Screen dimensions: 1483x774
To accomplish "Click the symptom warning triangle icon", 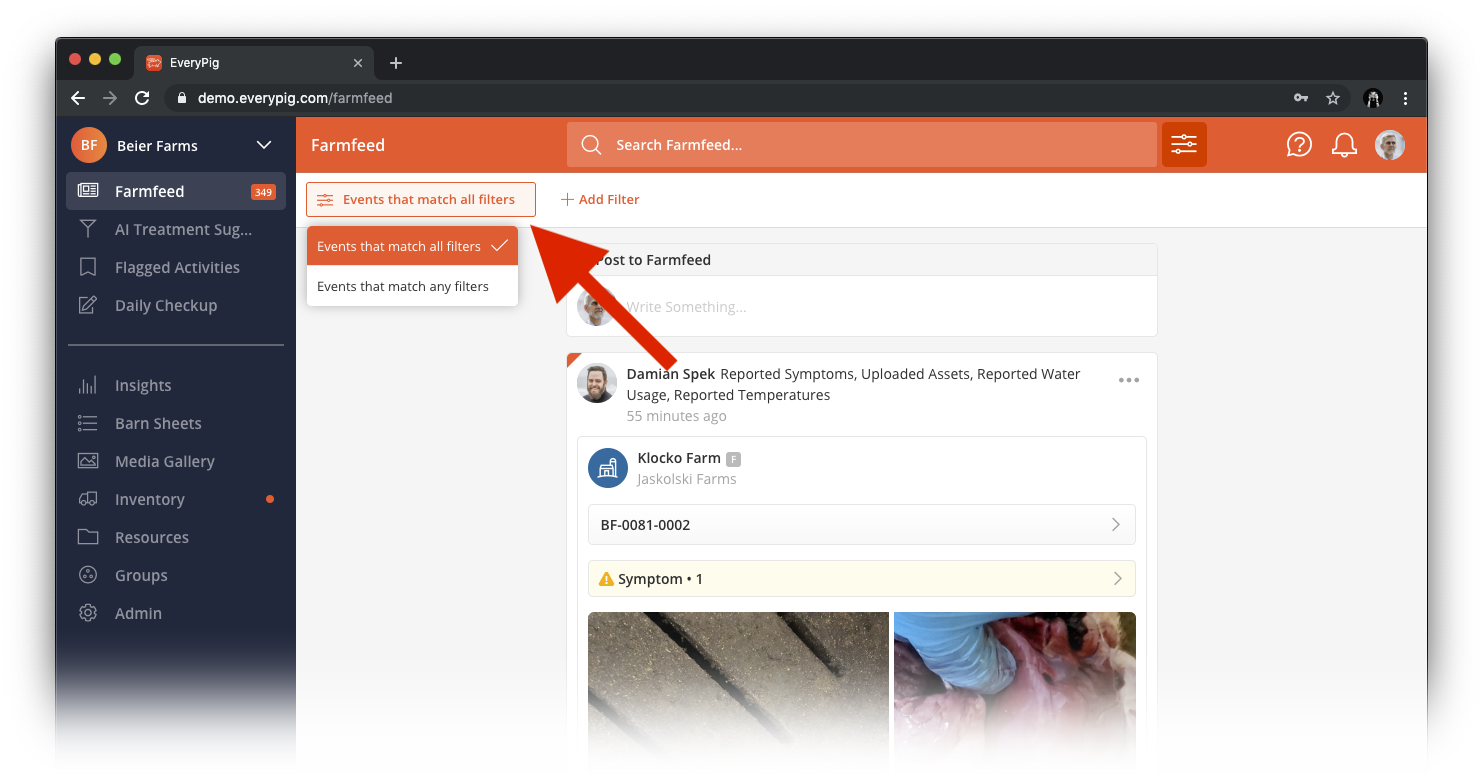I will coord(606,579).
